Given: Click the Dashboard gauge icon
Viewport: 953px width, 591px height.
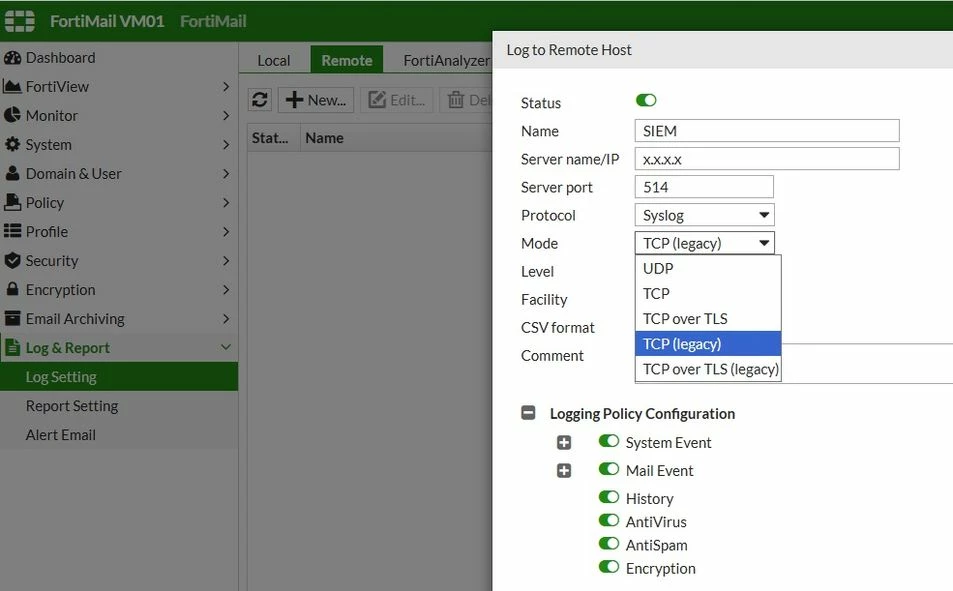Looking at the screenshot, I should [x=12, y=58].
